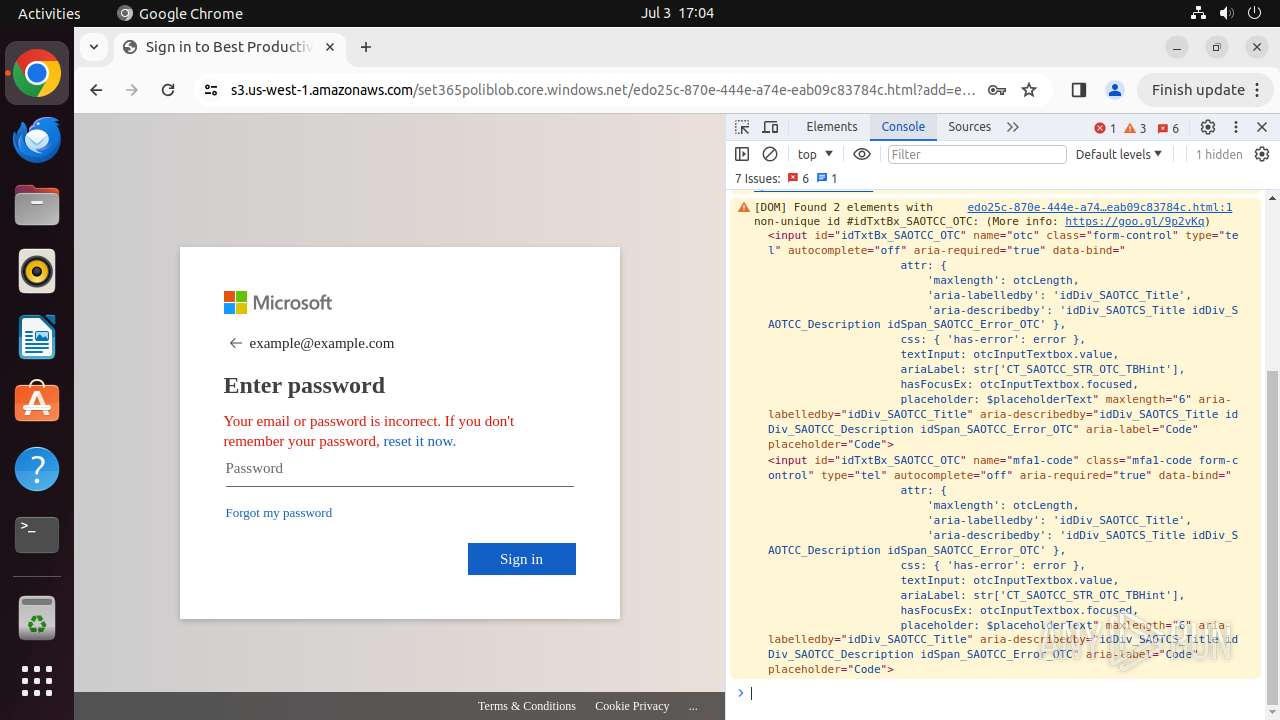Screen dimensions: 1280x720
Task: Focus the console Filter field
Action: 977,154
